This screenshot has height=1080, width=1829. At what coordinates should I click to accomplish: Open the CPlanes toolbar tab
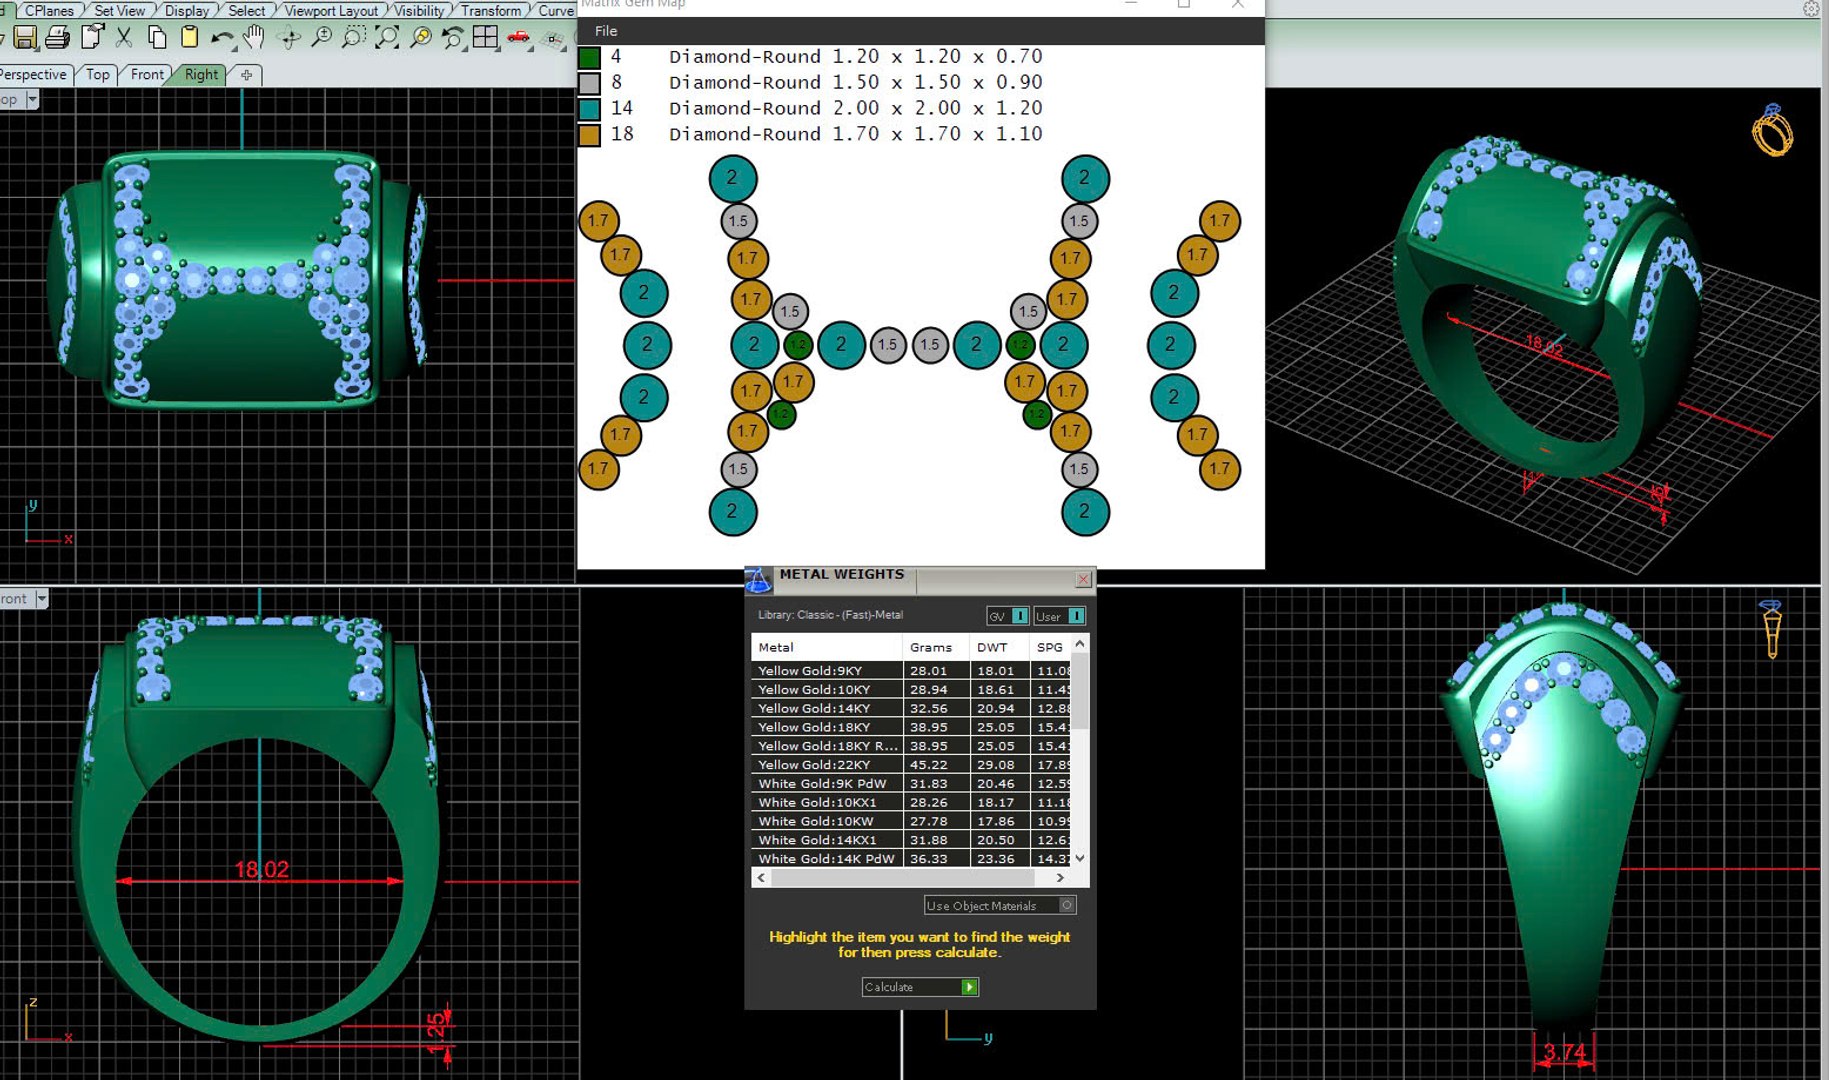pyautogui.click(x=48, y=10)
